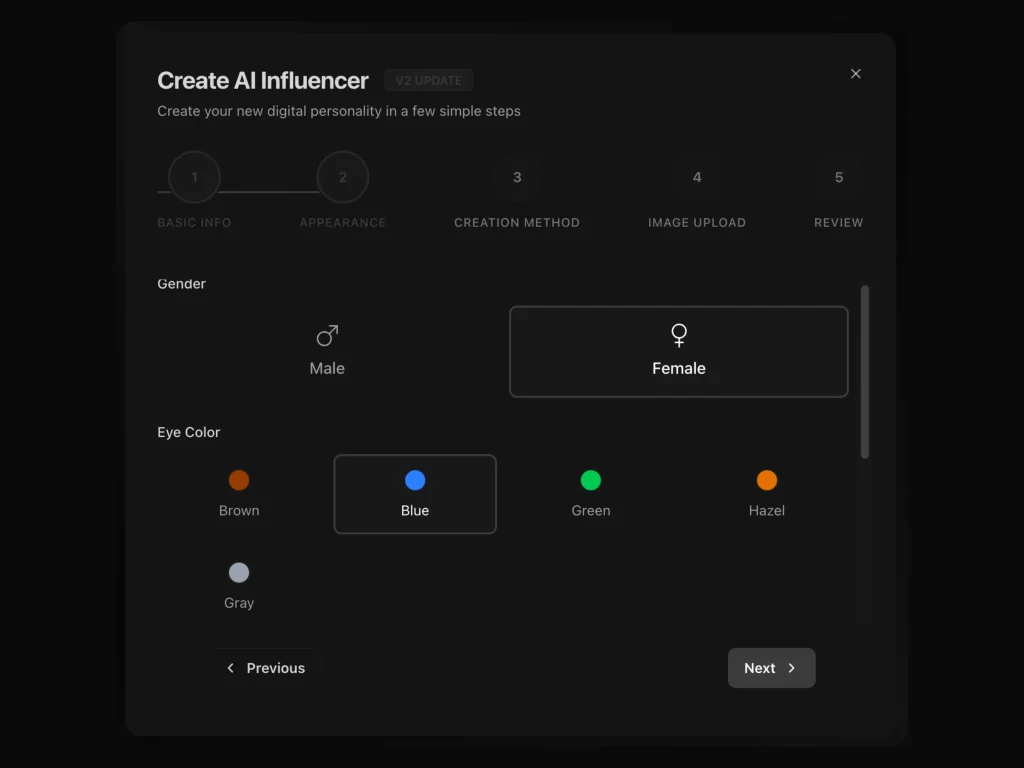Click the step 4 Image Upload circle
1024x768 pixels.
pyautogui.click(x=697, y=177)
